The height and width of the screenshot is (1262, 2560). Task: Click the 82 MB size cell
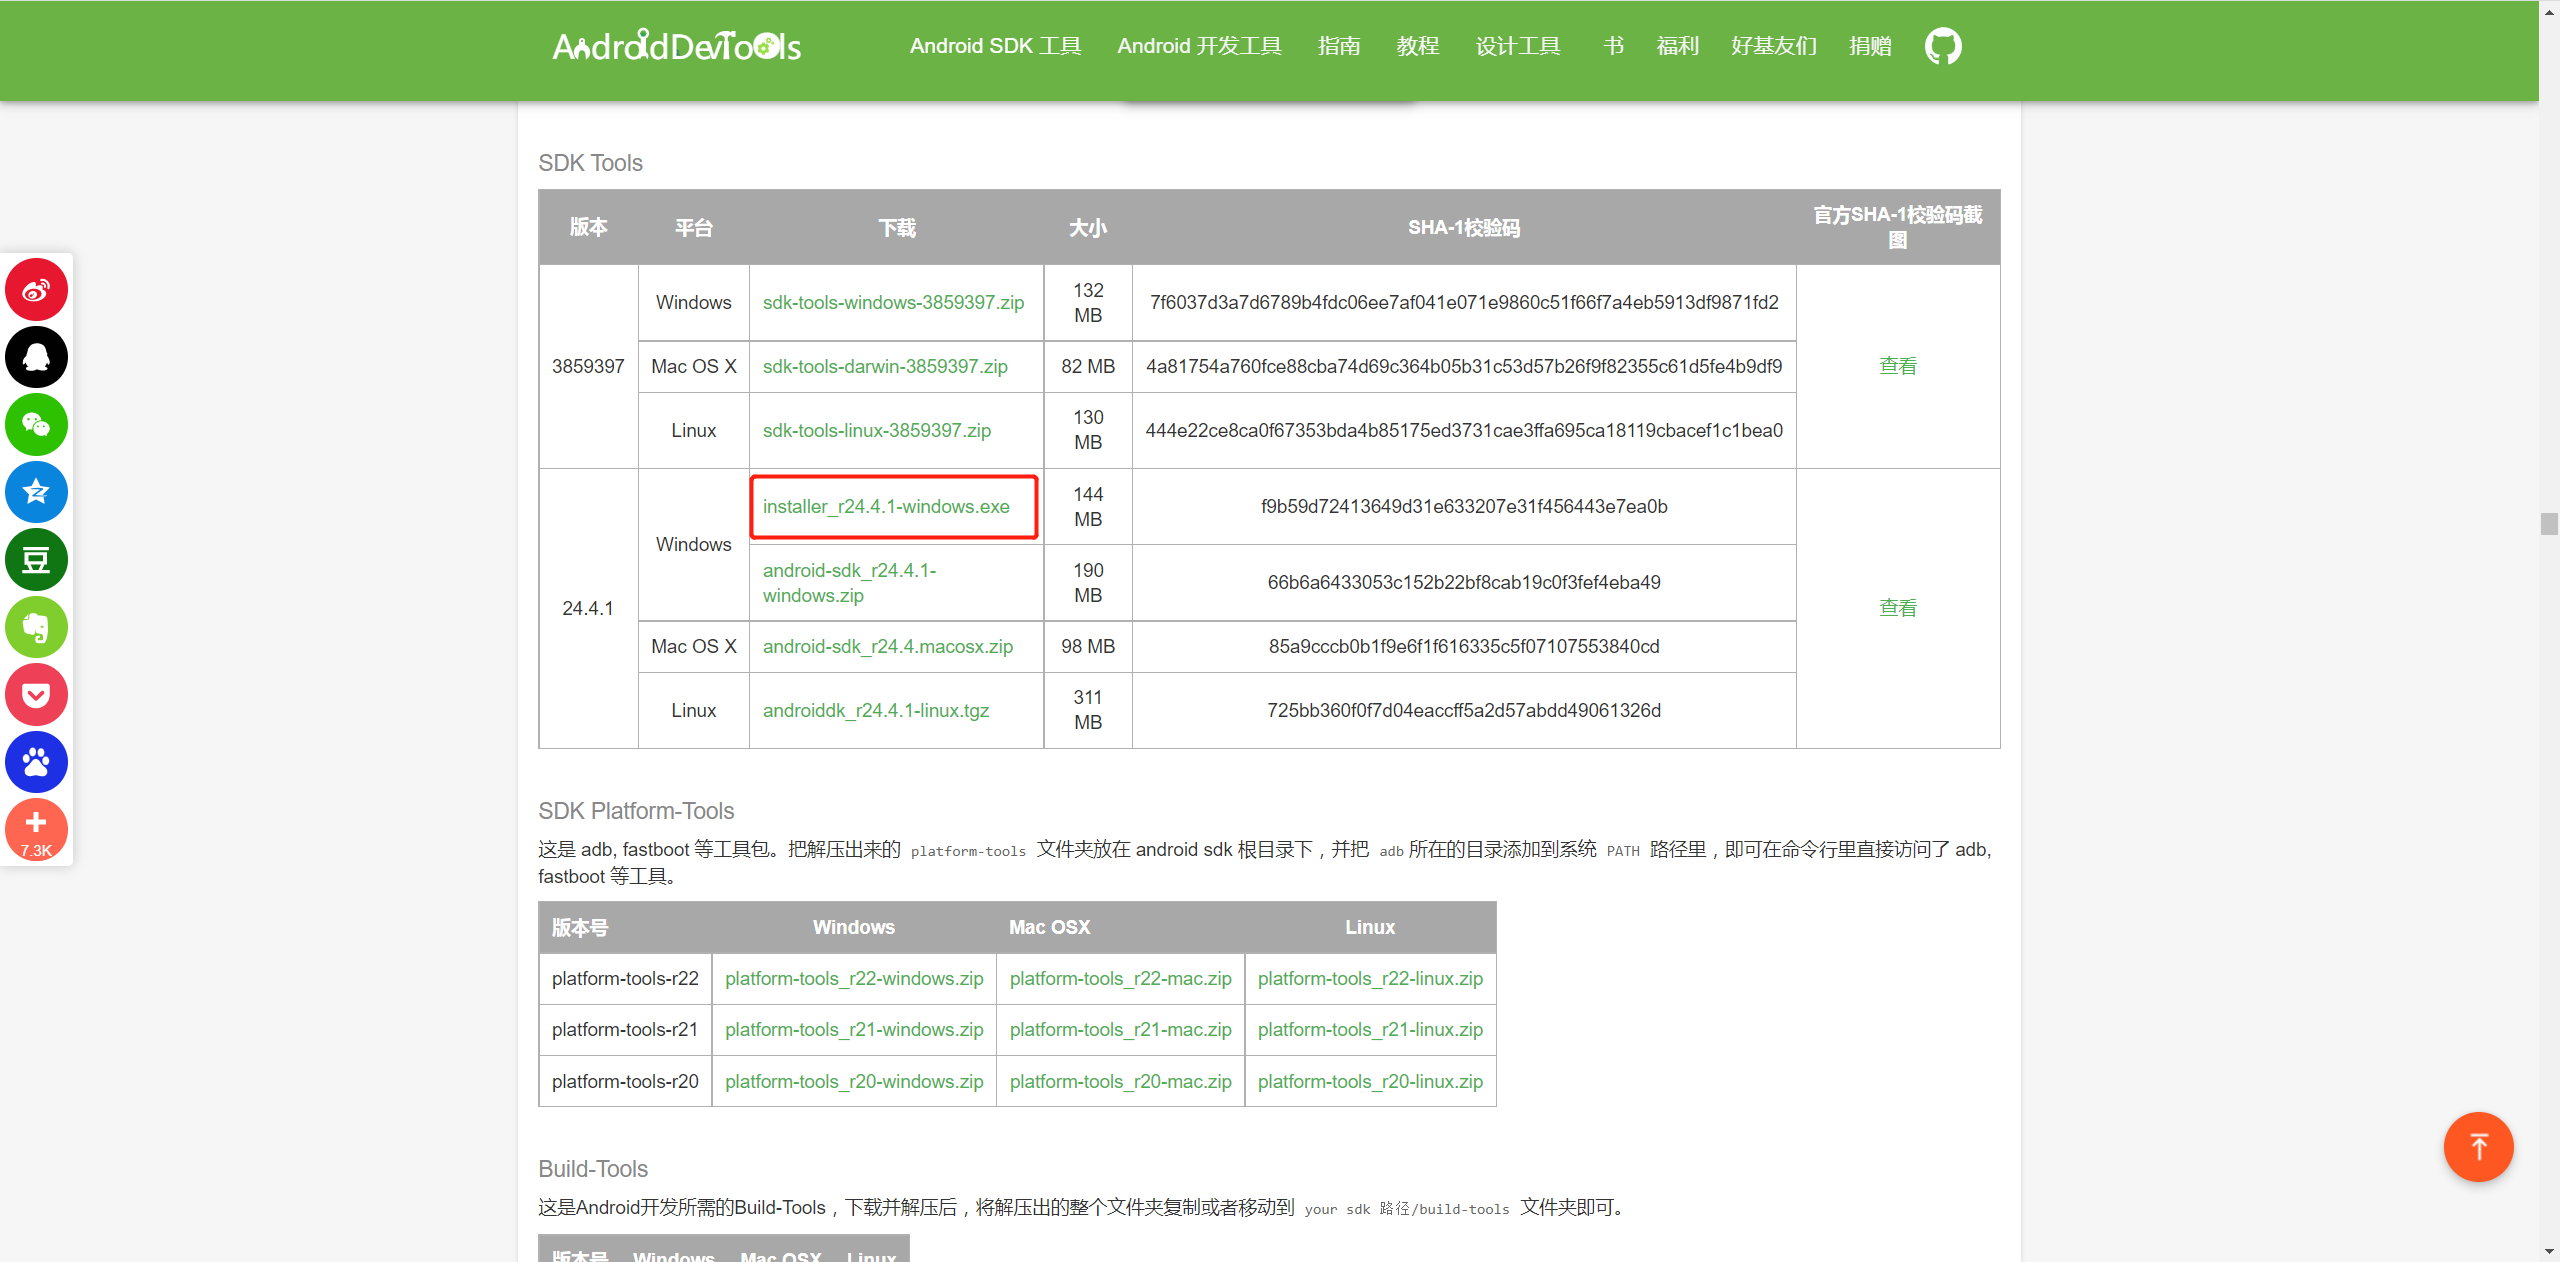(x=1088, y=367)
